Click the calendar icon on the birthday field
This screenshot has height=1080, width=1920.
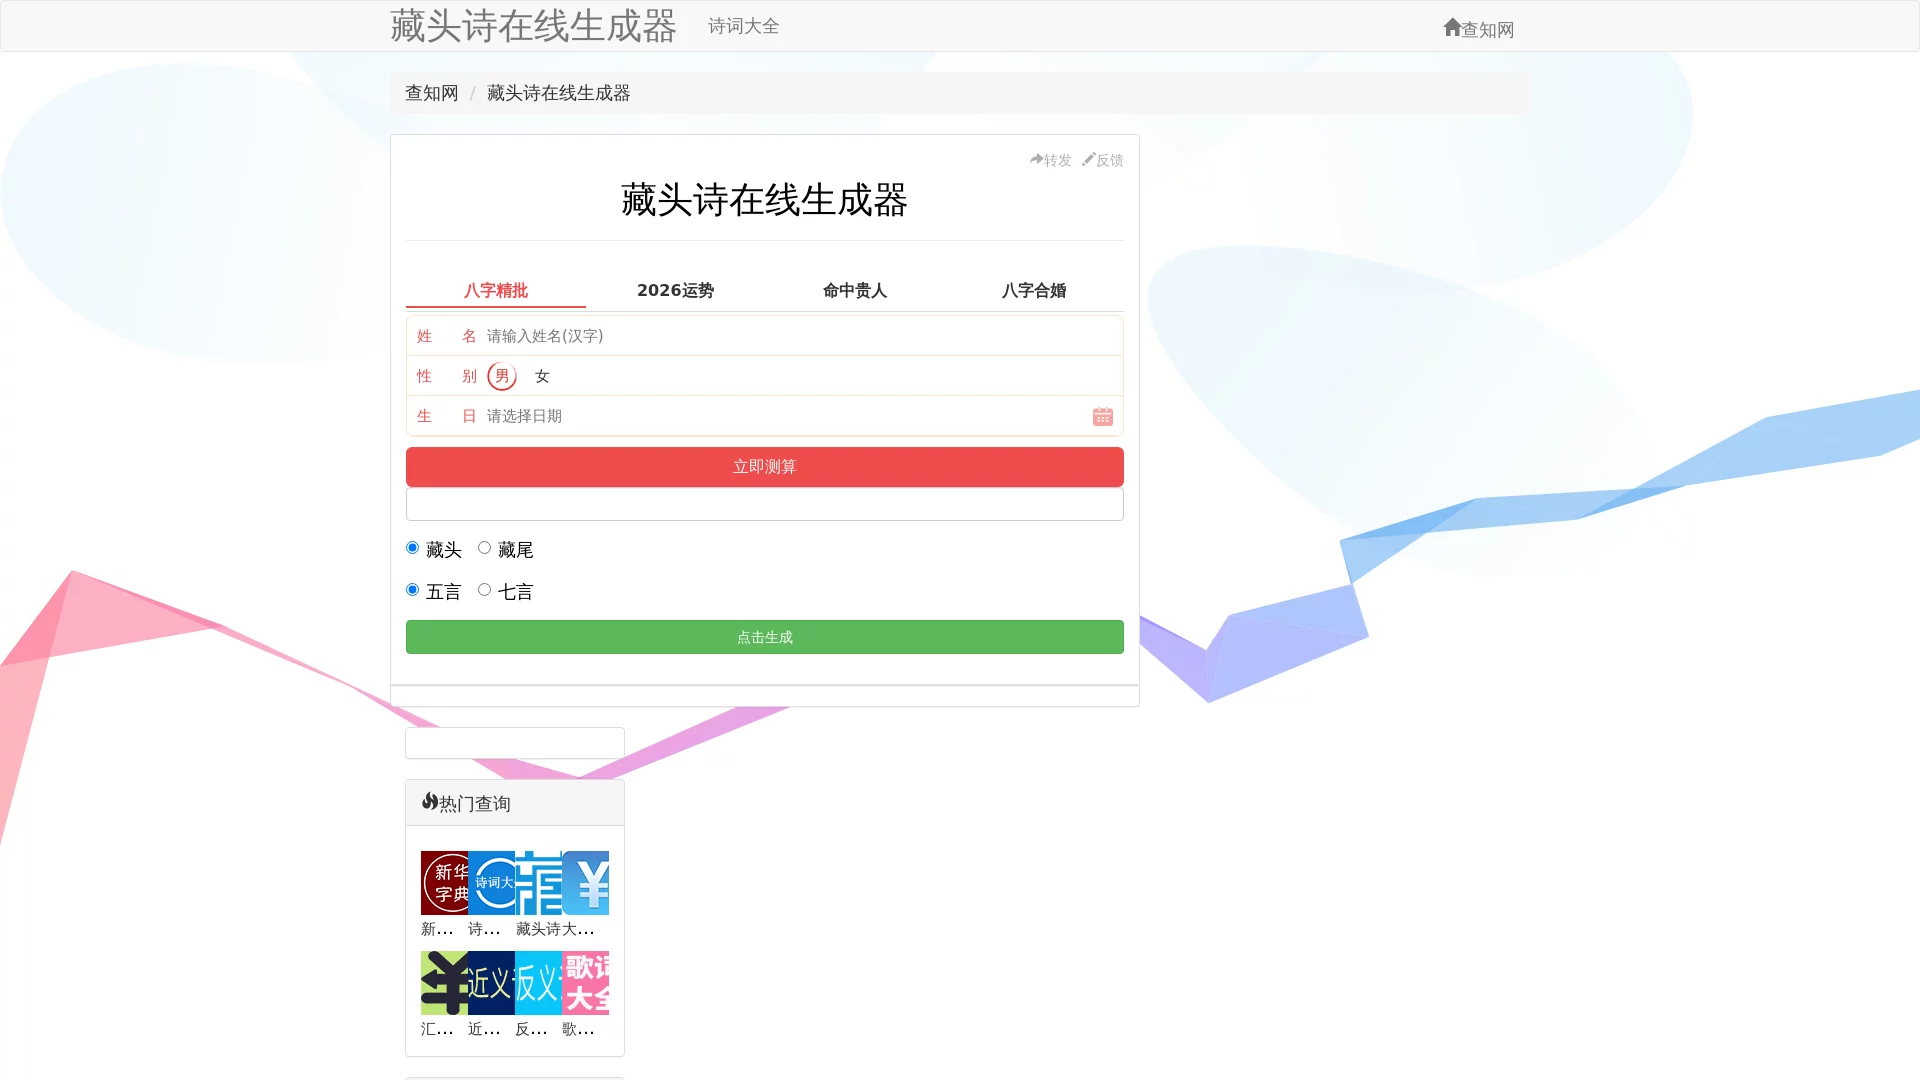pos(1102,416)
